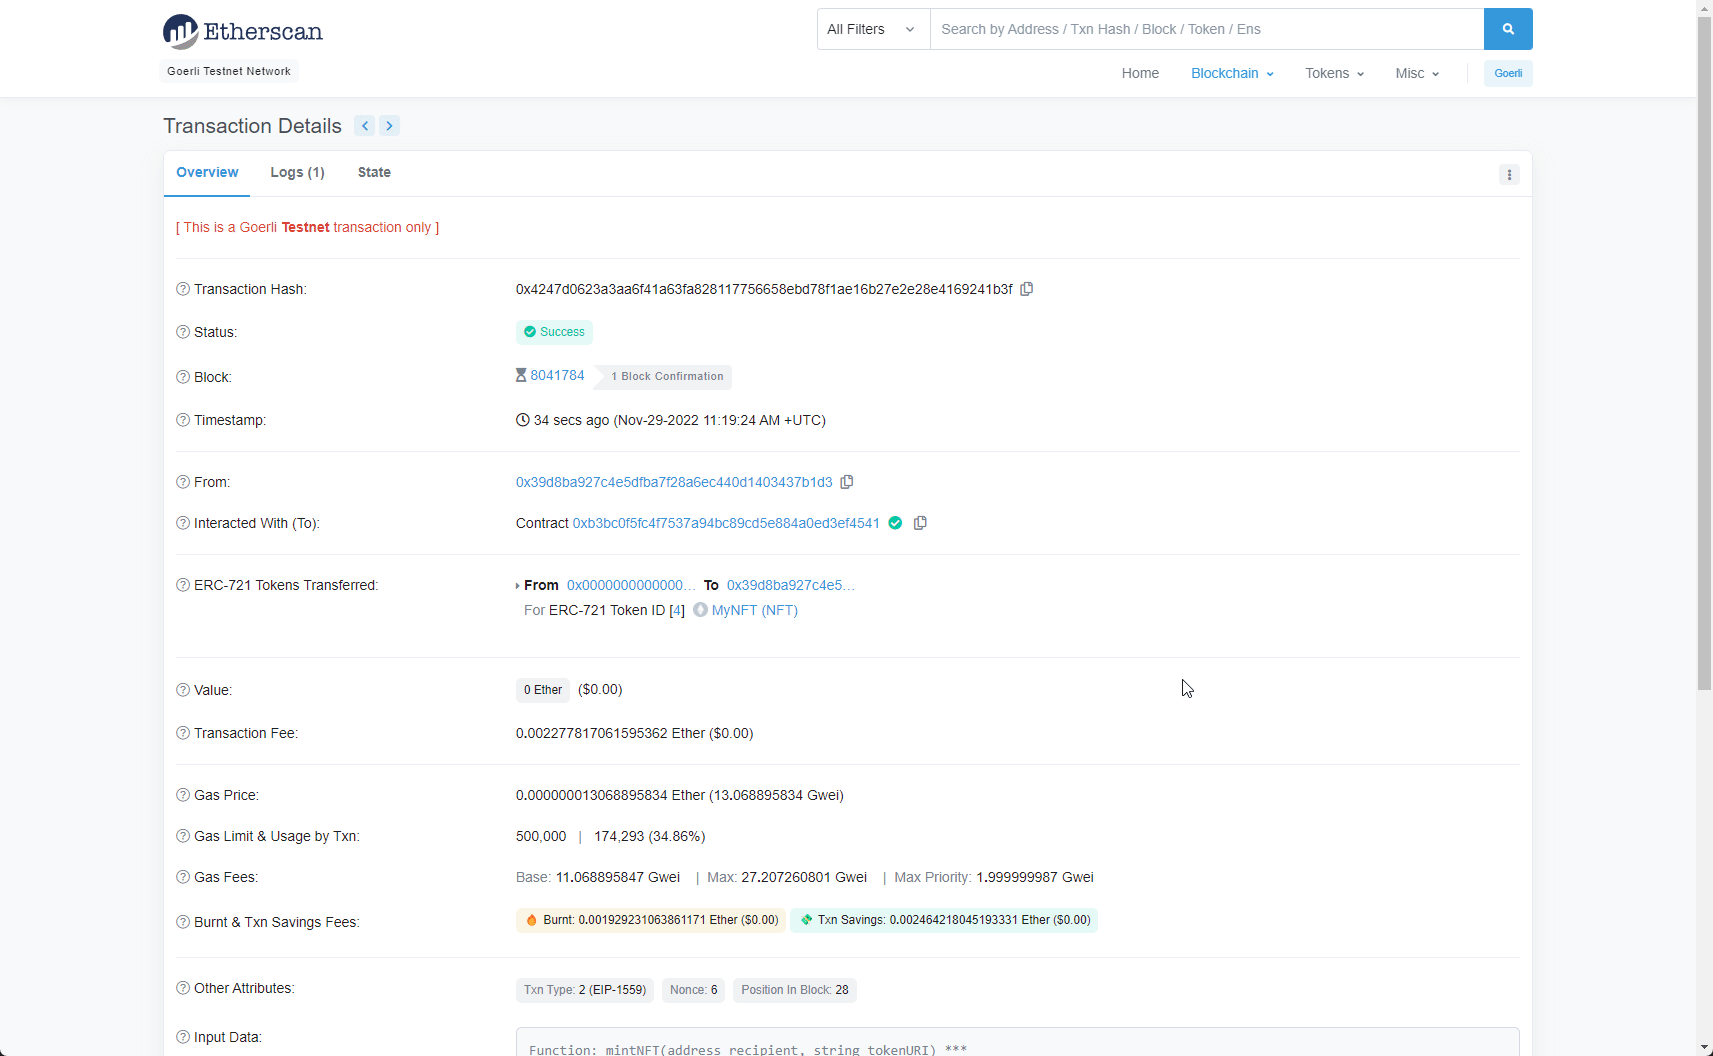Switch to the Logs tab
Screen dimensions: 1713x1056
click(297, 172)
